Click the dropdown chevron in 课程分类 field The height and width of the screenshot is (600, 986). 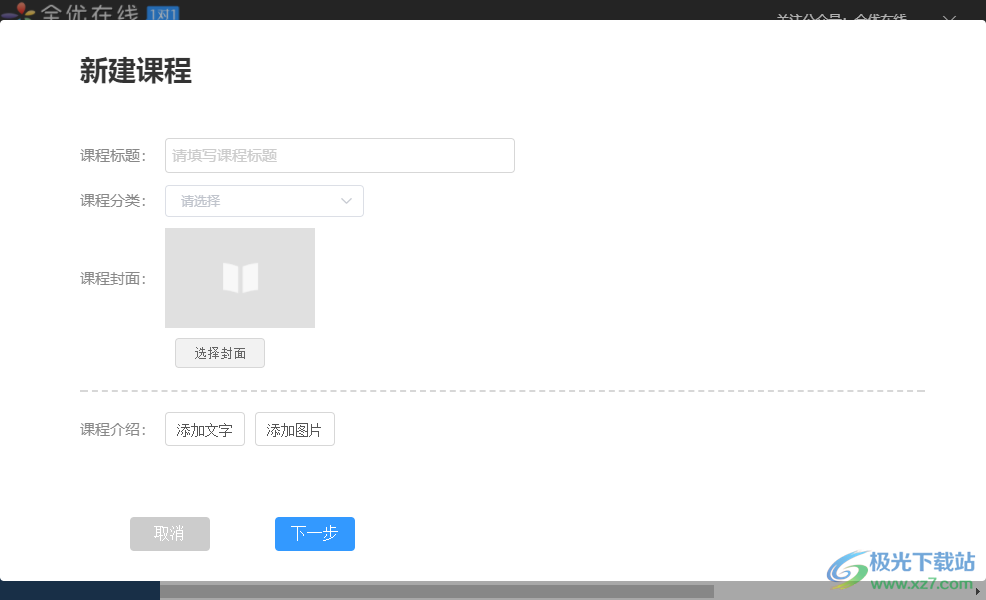[x=347, y=201]
